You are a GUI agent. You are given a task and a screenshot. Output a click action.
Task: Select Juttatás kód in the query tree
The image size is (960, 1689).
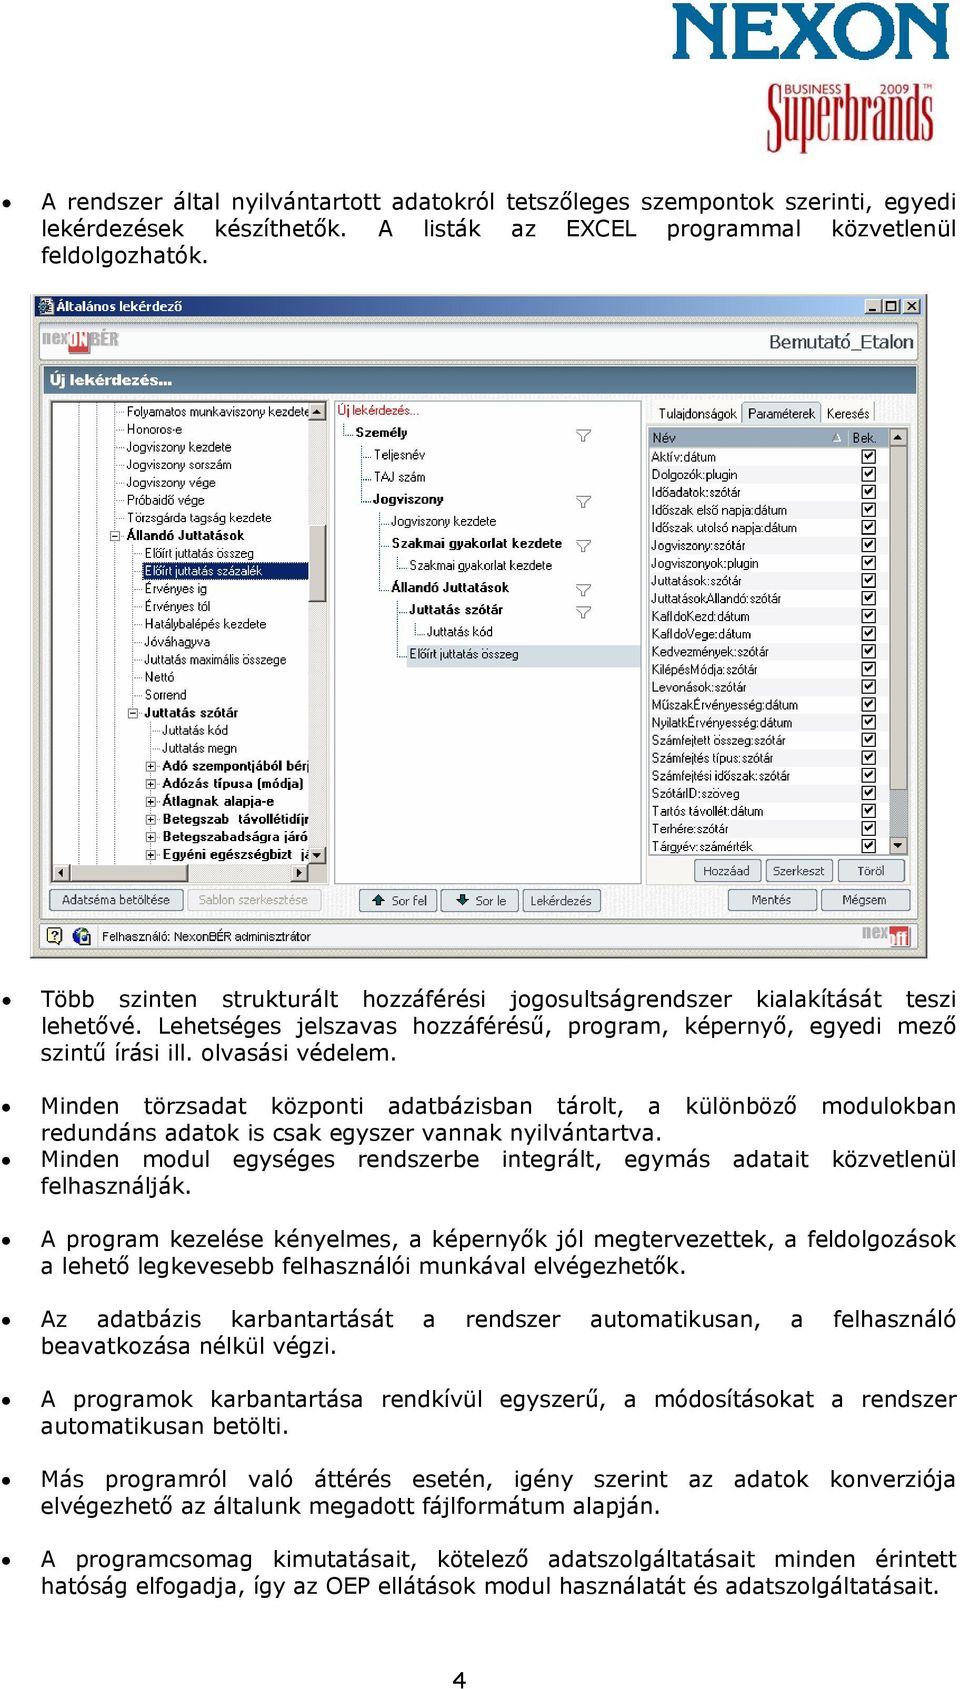[459, 632]
